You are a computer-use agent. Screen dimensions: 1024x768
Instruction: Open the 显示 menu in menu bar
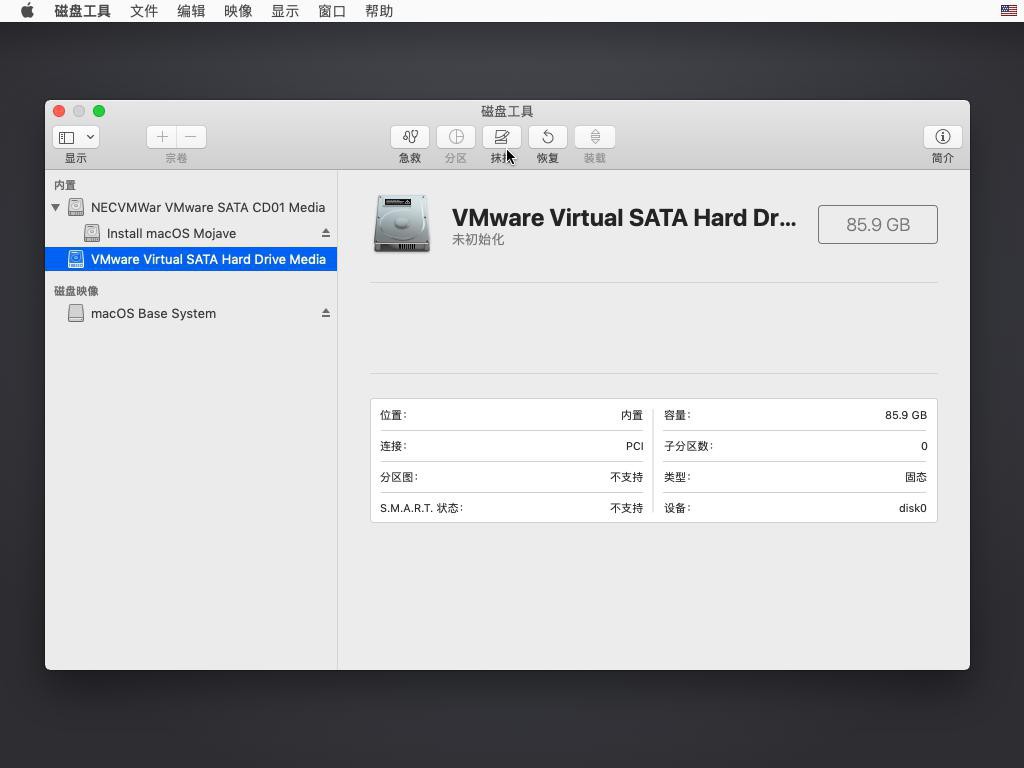point(285,11)
